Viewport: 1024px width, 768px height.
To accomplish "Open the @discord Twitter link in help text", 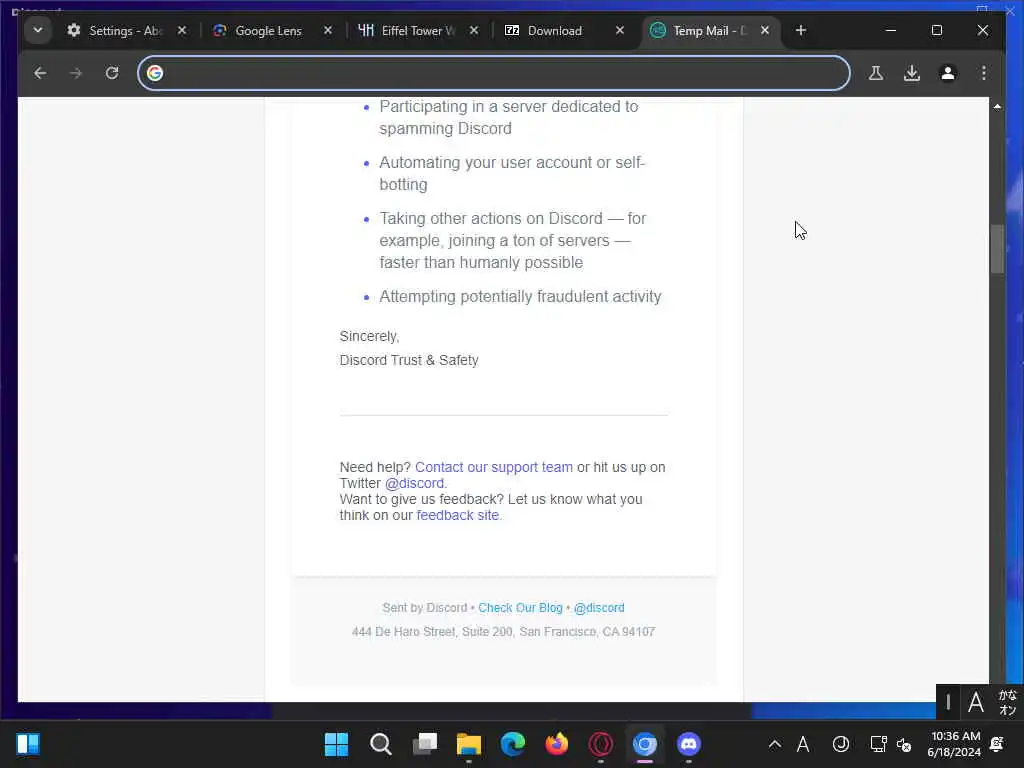I will click(x=414, y=484).
